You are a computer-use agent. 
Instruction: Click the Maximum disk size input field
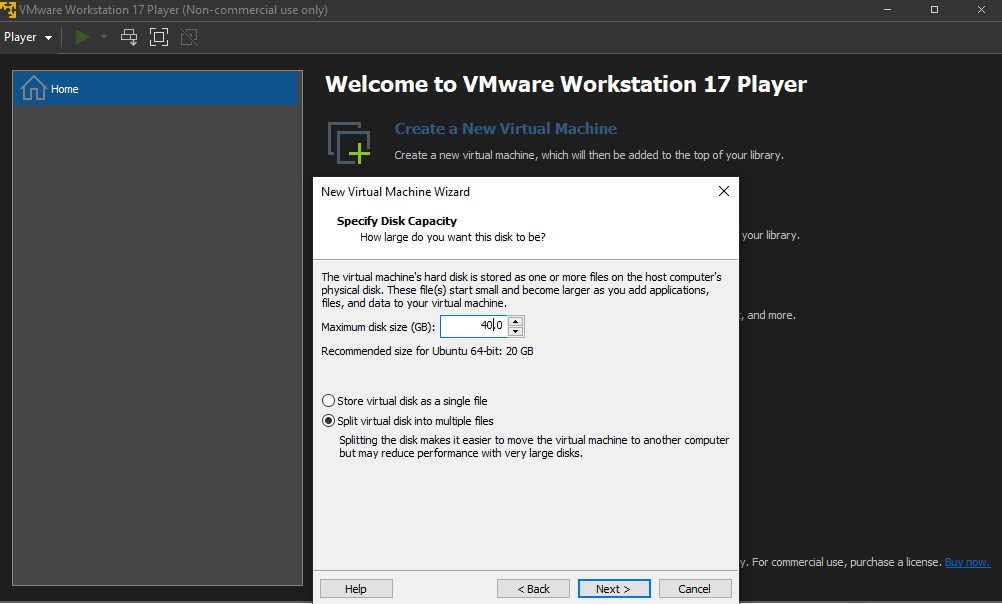474,326
